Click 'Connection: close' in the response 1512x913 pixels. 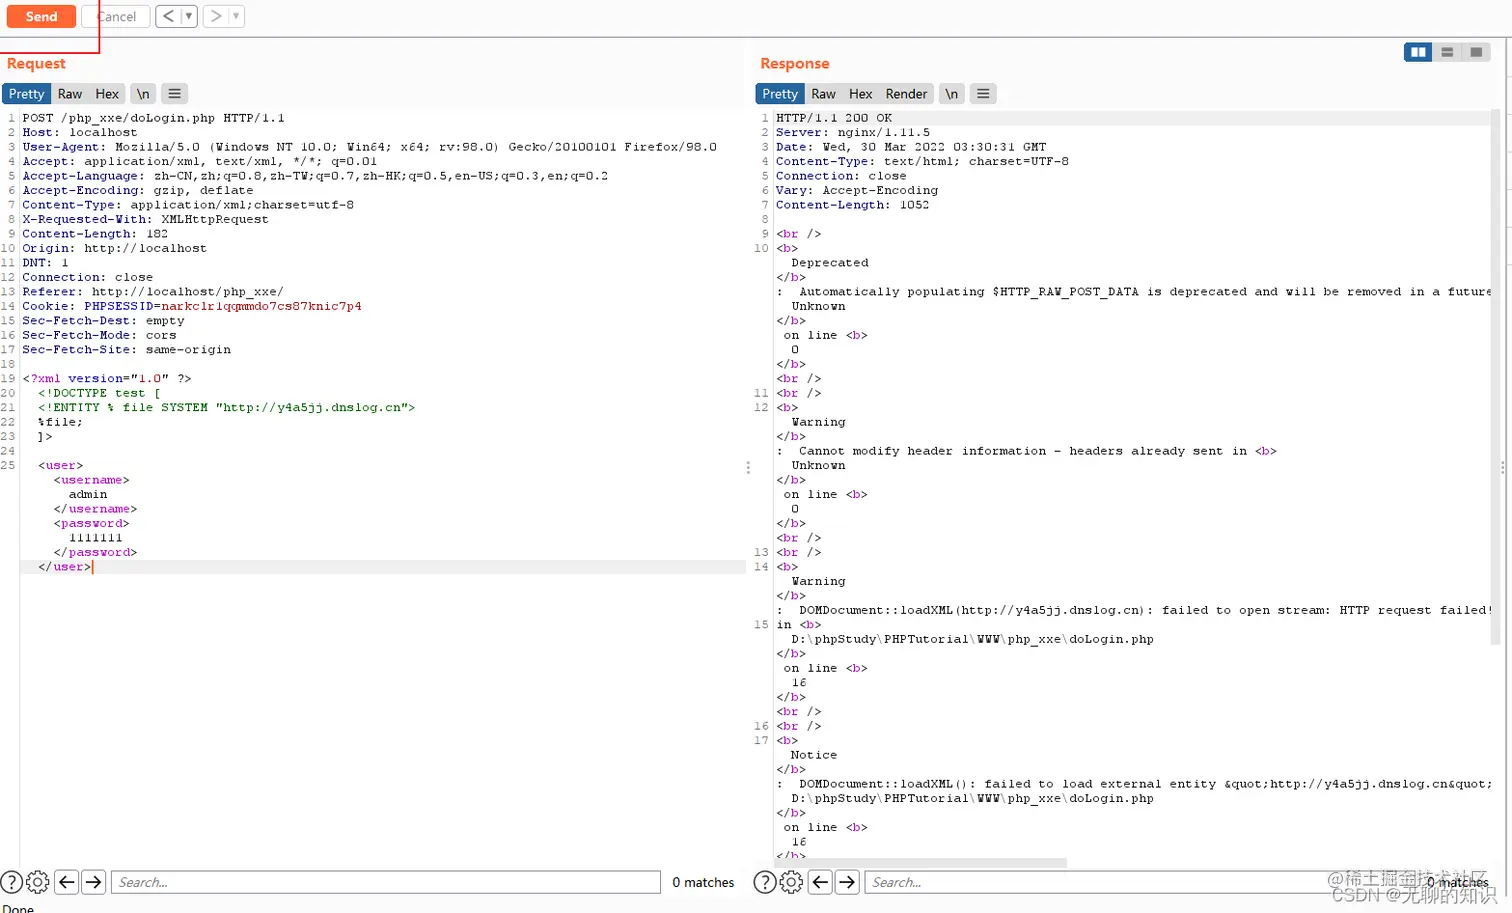[841, 176]
